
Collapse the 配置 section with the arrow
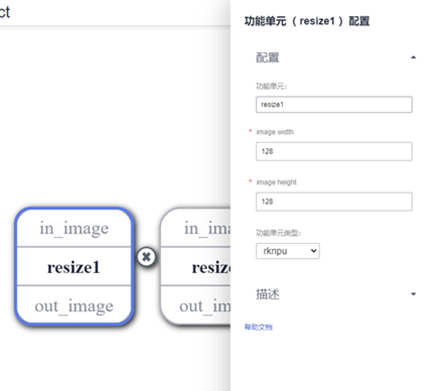(x=413, y=57)
